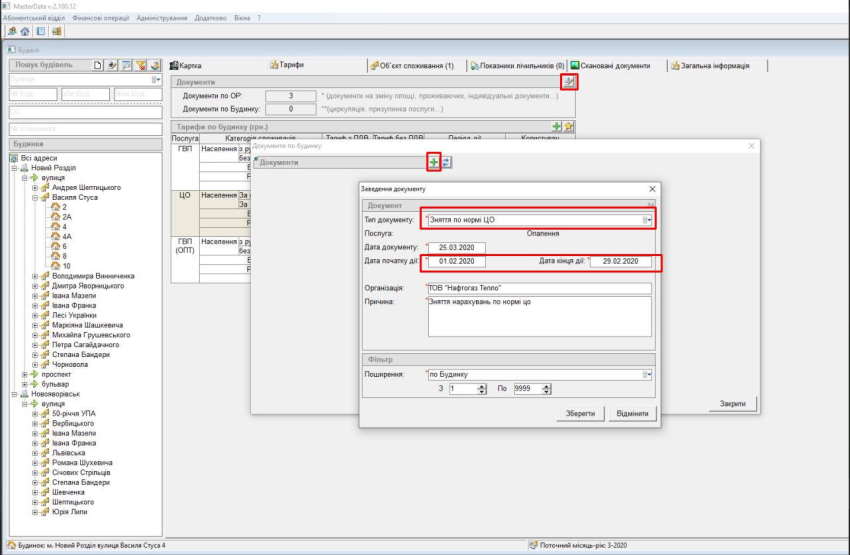Switch to the Скановані документи tab
Viewport: 850px width, 555px height.
click(610, 65)
